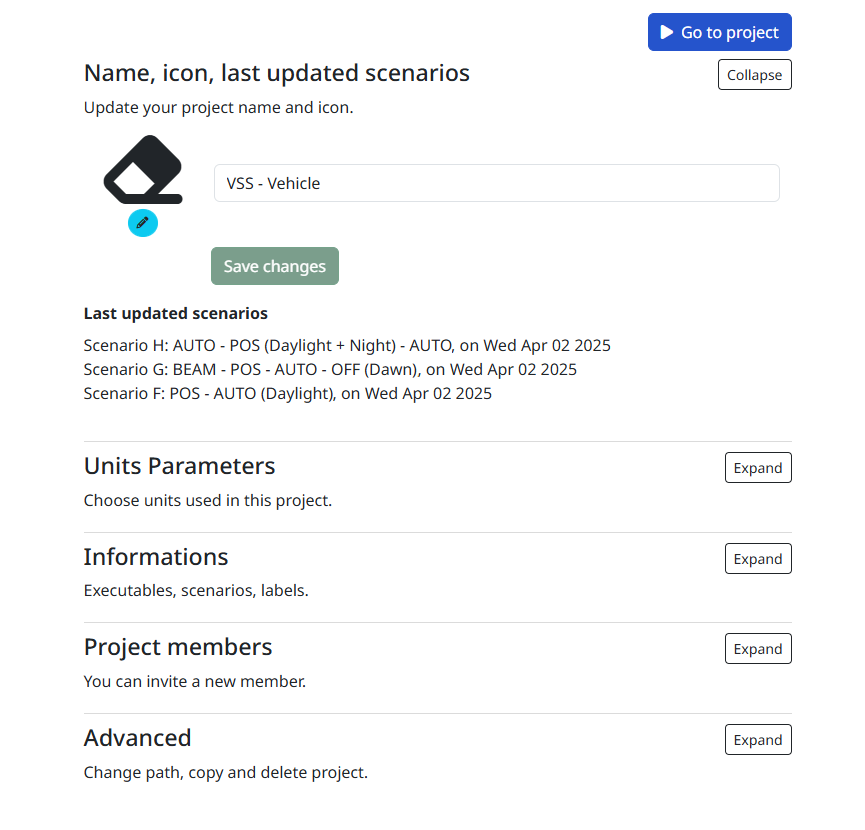Click 'Choose units used in this project.' text

tap(208, 501)
